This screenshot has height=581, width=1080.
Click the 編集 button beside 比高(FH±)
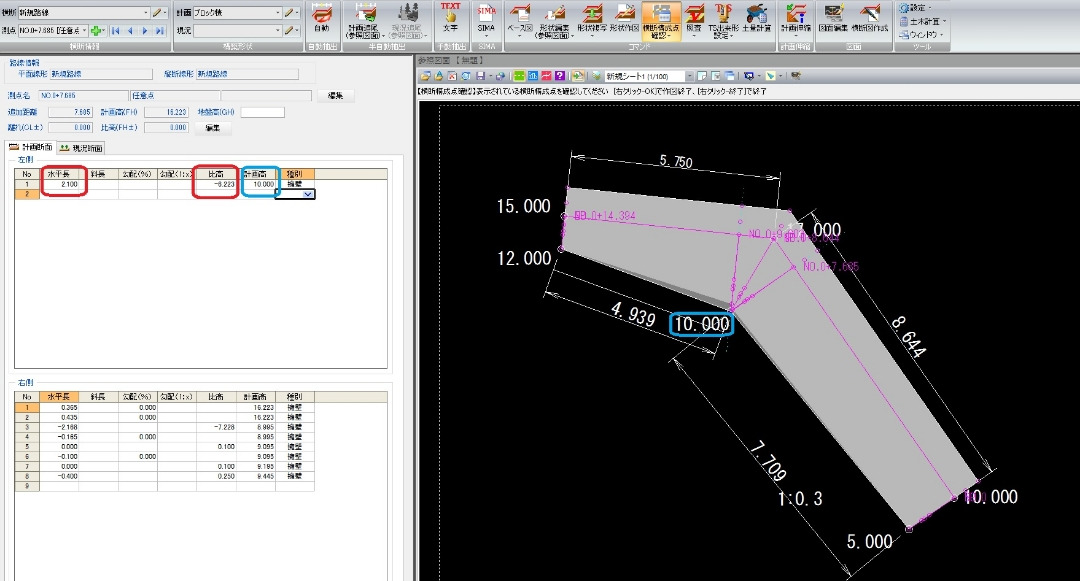(x=213, y=128)
